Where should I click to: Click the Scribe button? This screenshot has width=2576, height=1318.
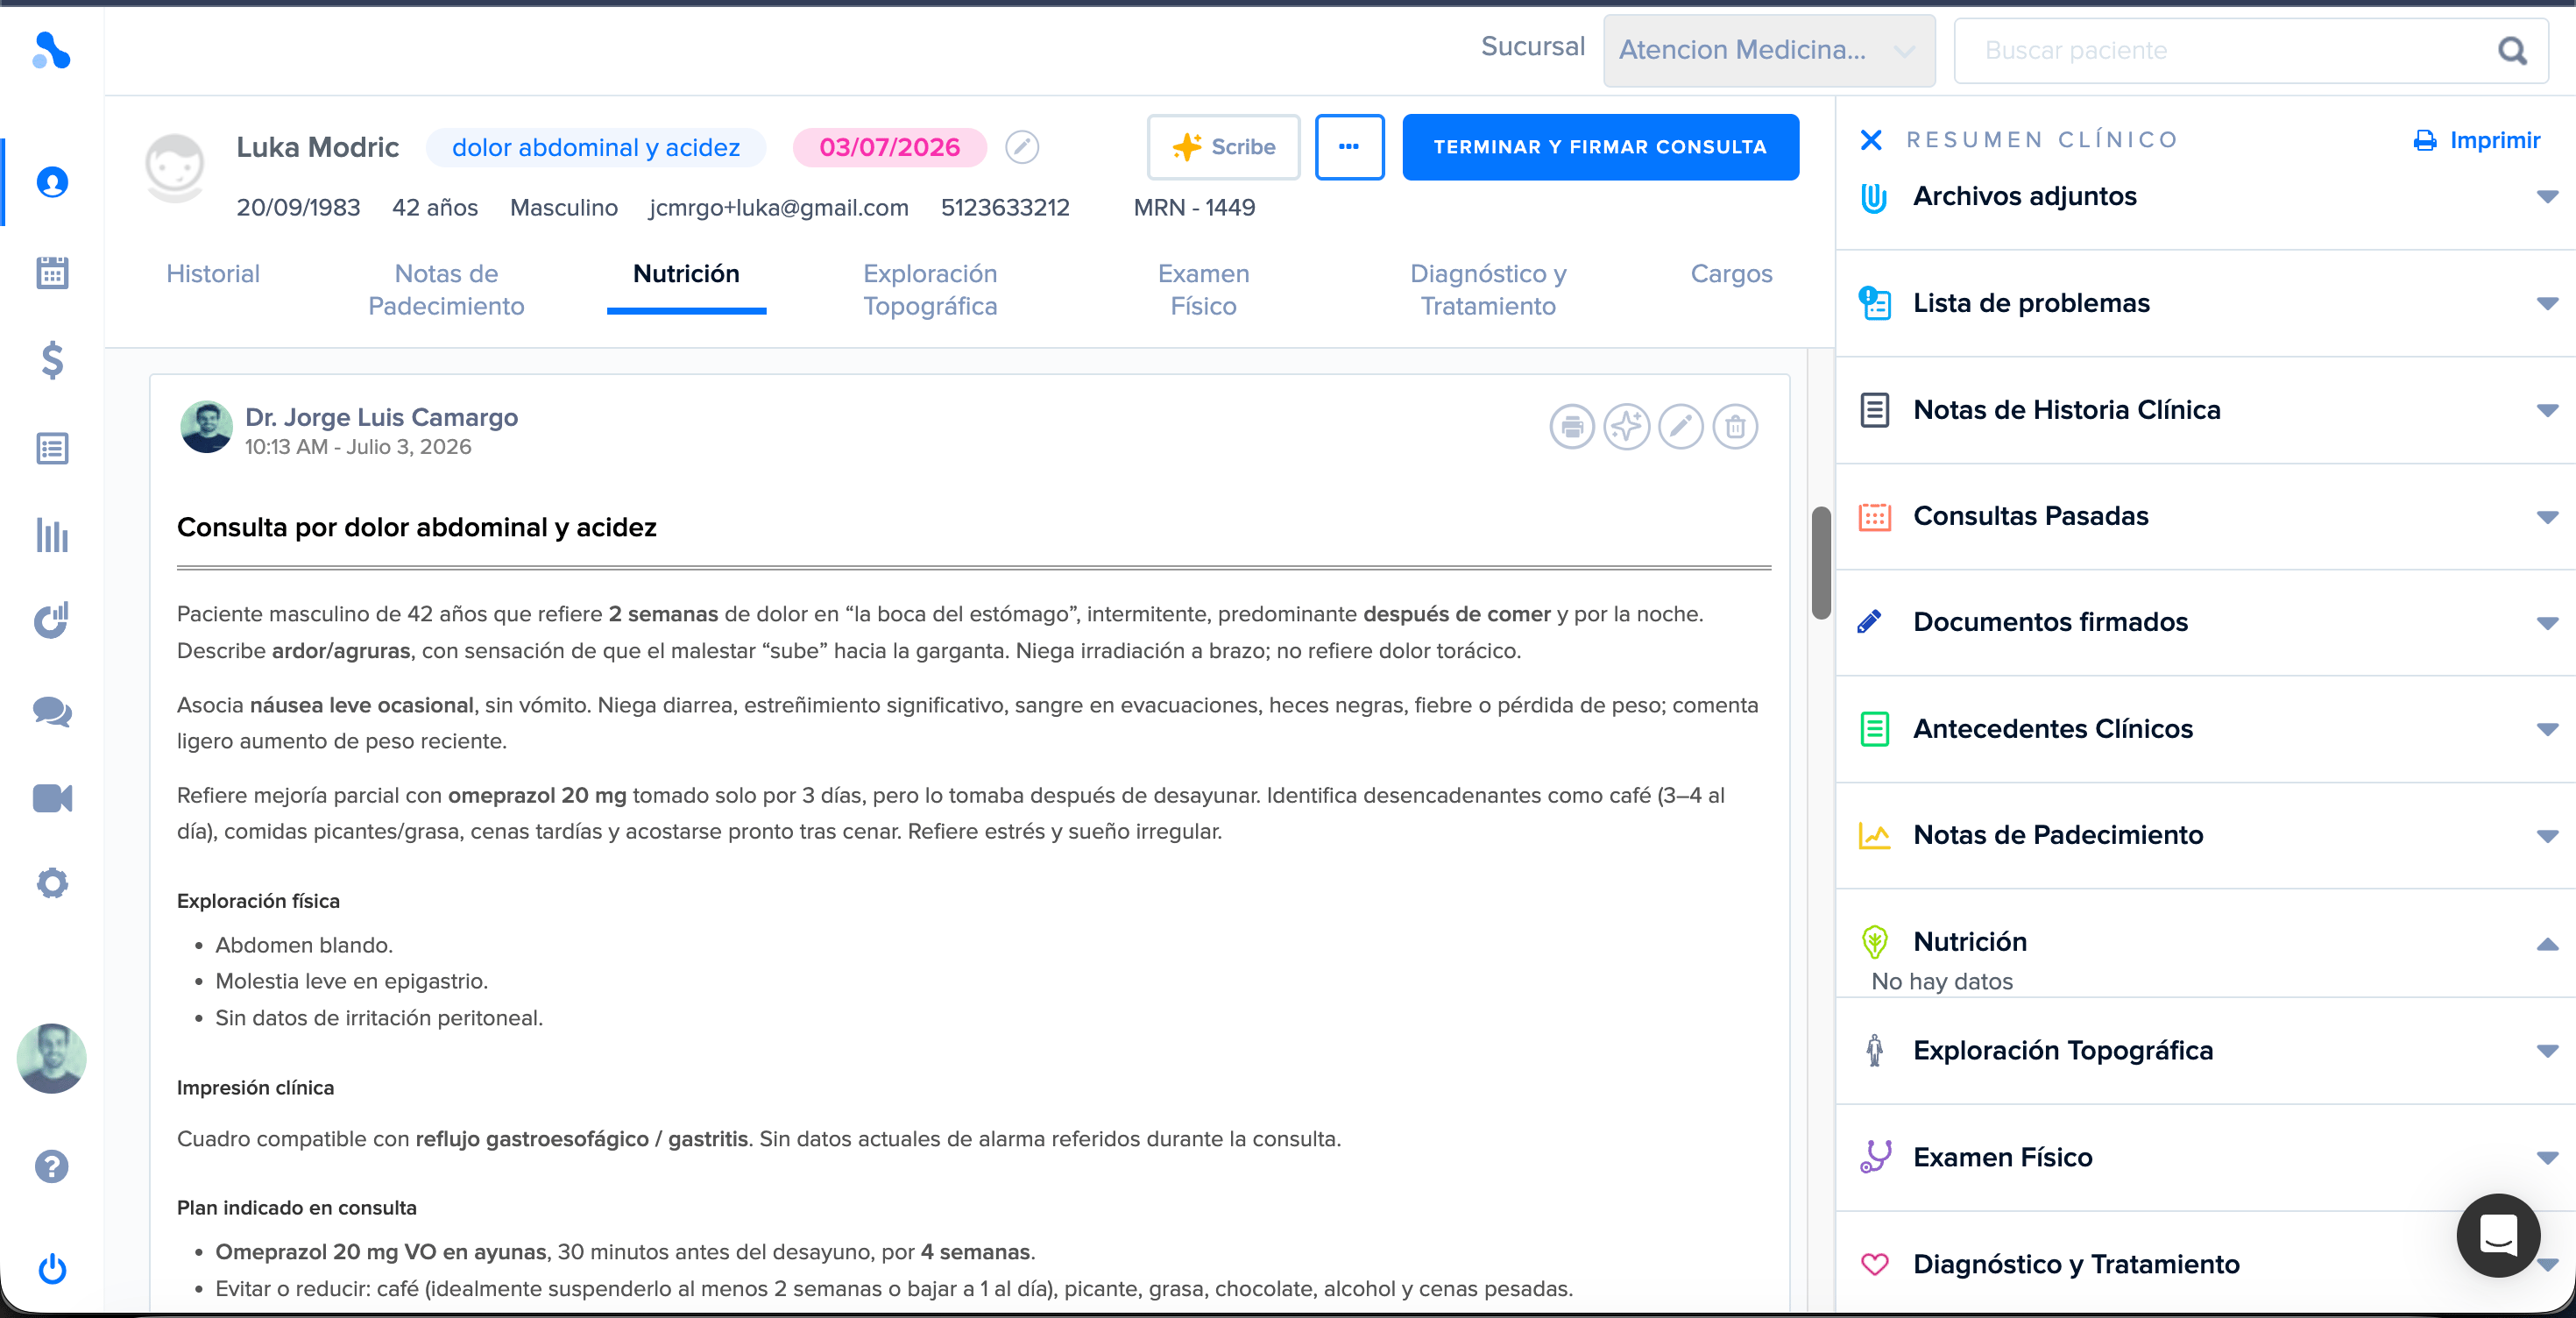point(1223,147)
